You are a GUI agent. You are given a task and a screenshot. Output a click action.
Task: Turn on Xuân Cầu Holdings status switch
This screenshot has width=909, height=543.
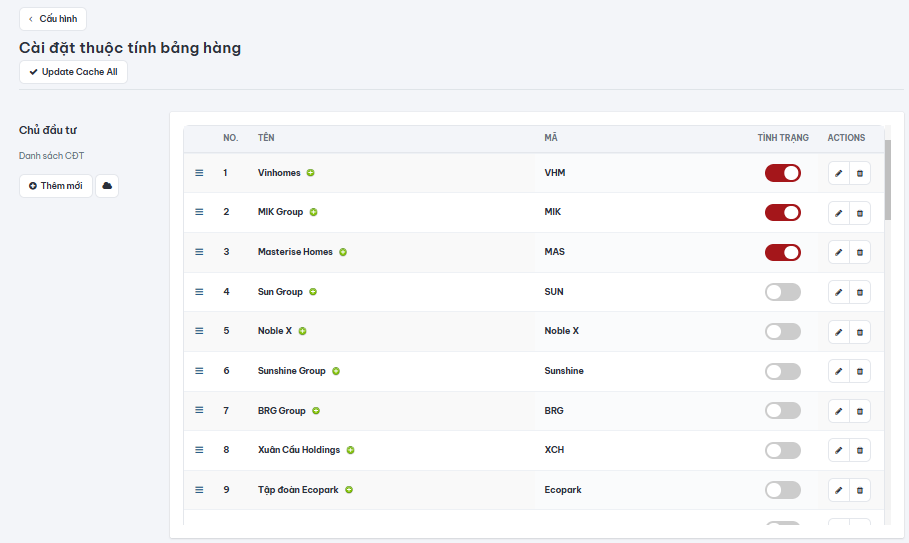coord(783,450)
